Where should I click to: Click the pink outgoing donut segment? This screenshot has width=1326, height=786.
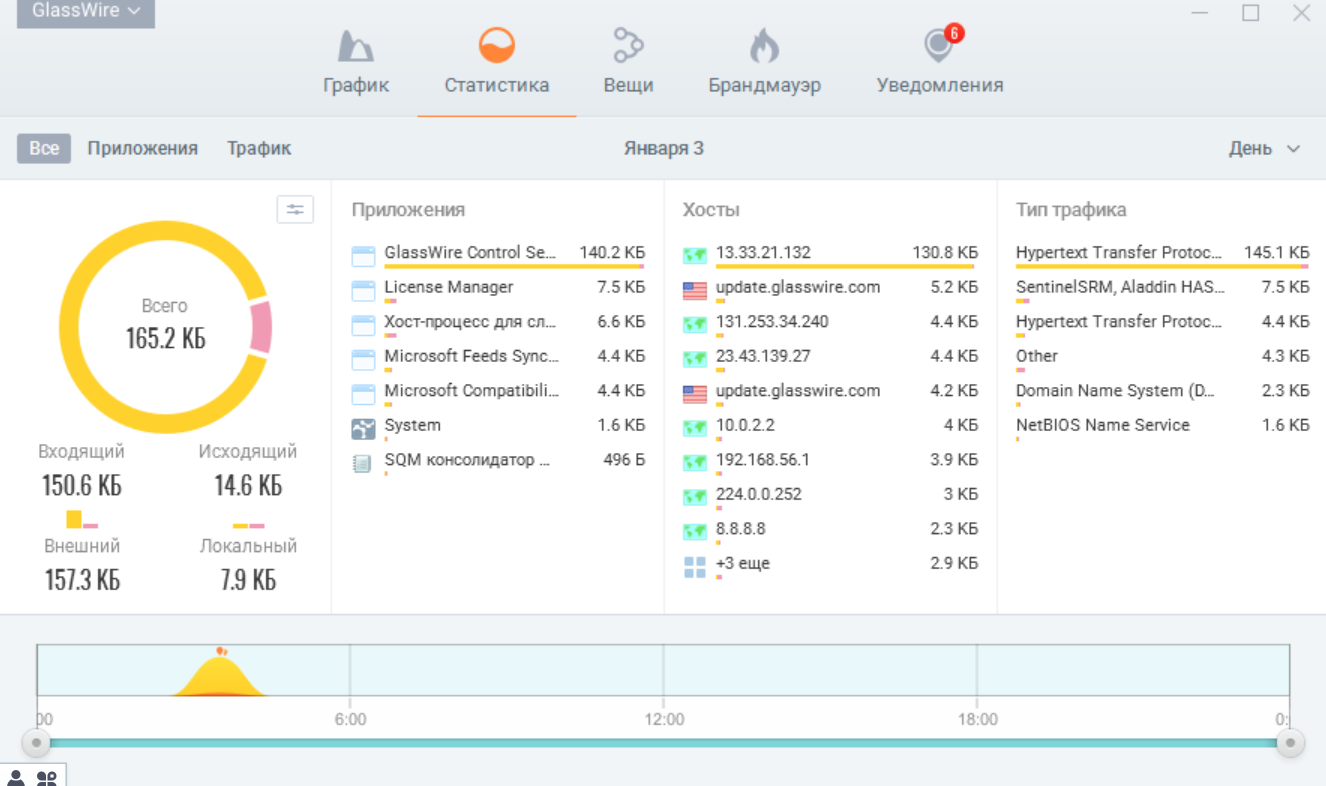tap(260, 328)
